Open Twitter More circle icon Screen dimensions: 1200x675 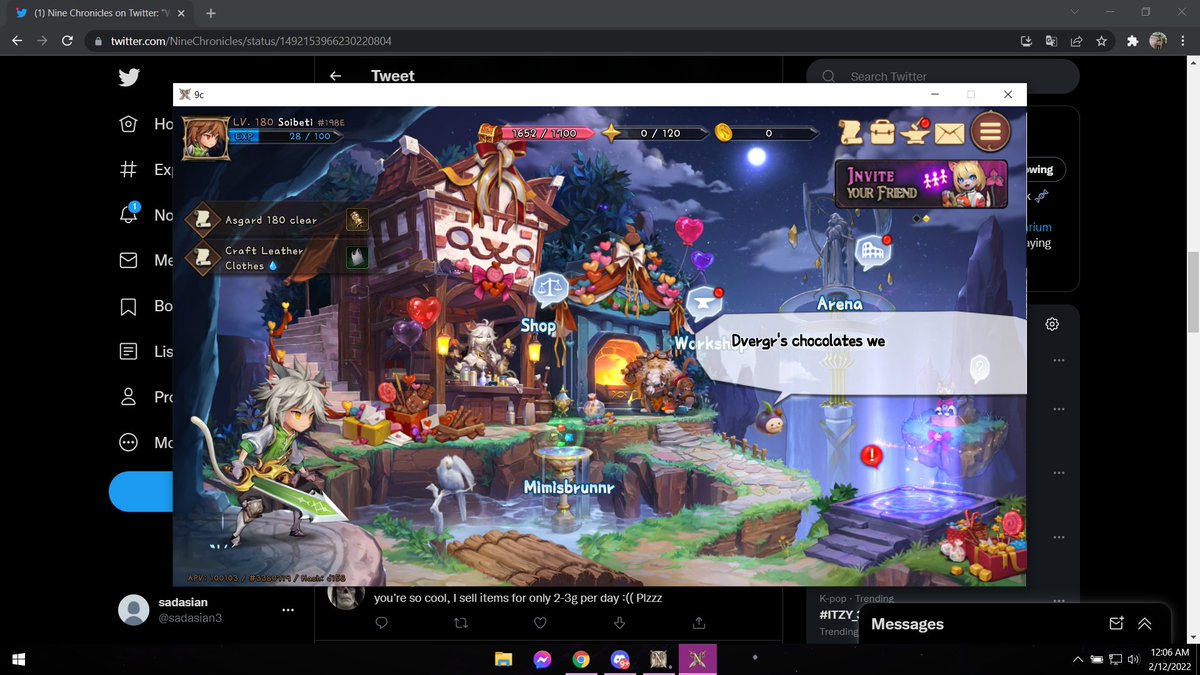coord(128,442)
